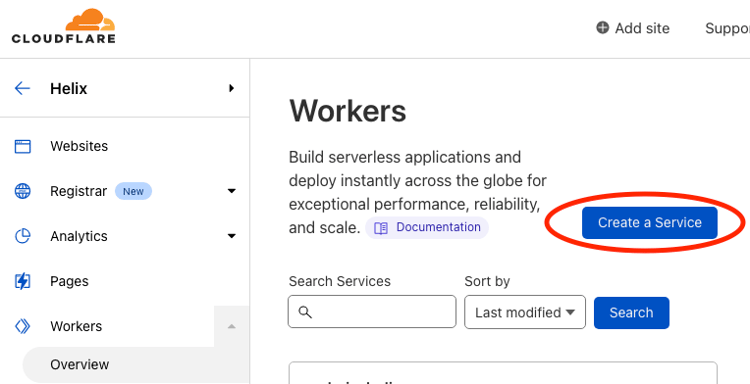
Task: Click the magnifier icon in Search Services
Action: coord(305,312)
